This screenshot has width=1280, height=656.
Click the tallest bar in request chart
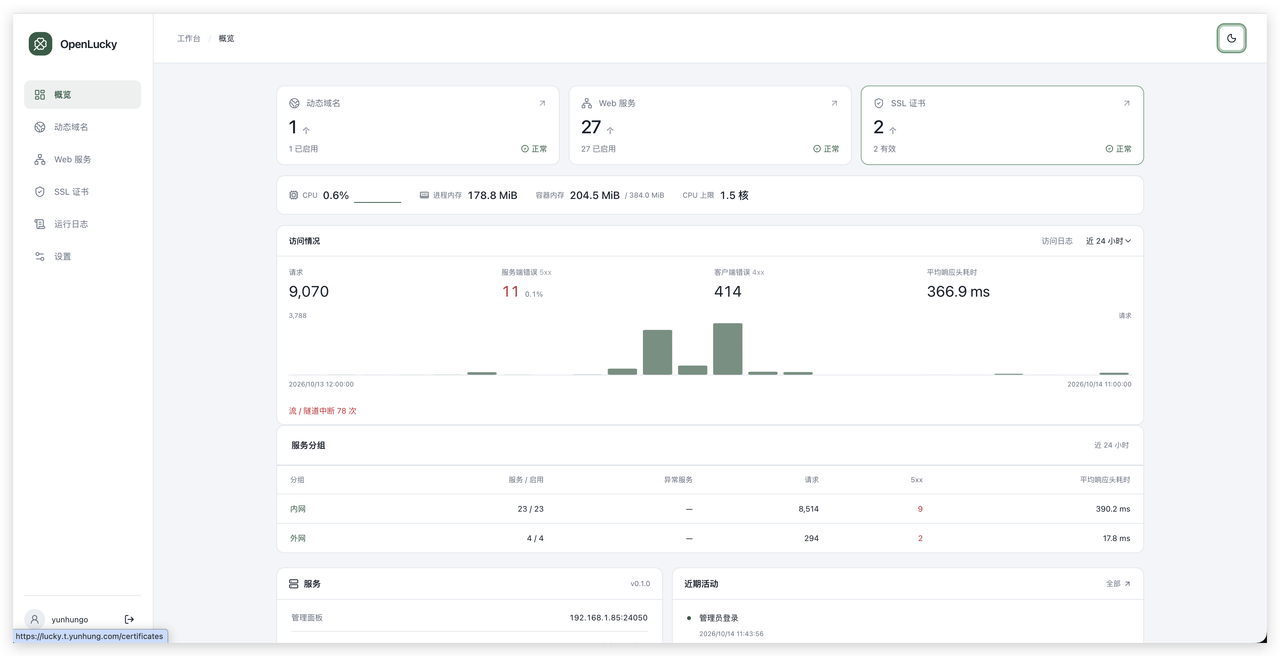pos(728,349)
